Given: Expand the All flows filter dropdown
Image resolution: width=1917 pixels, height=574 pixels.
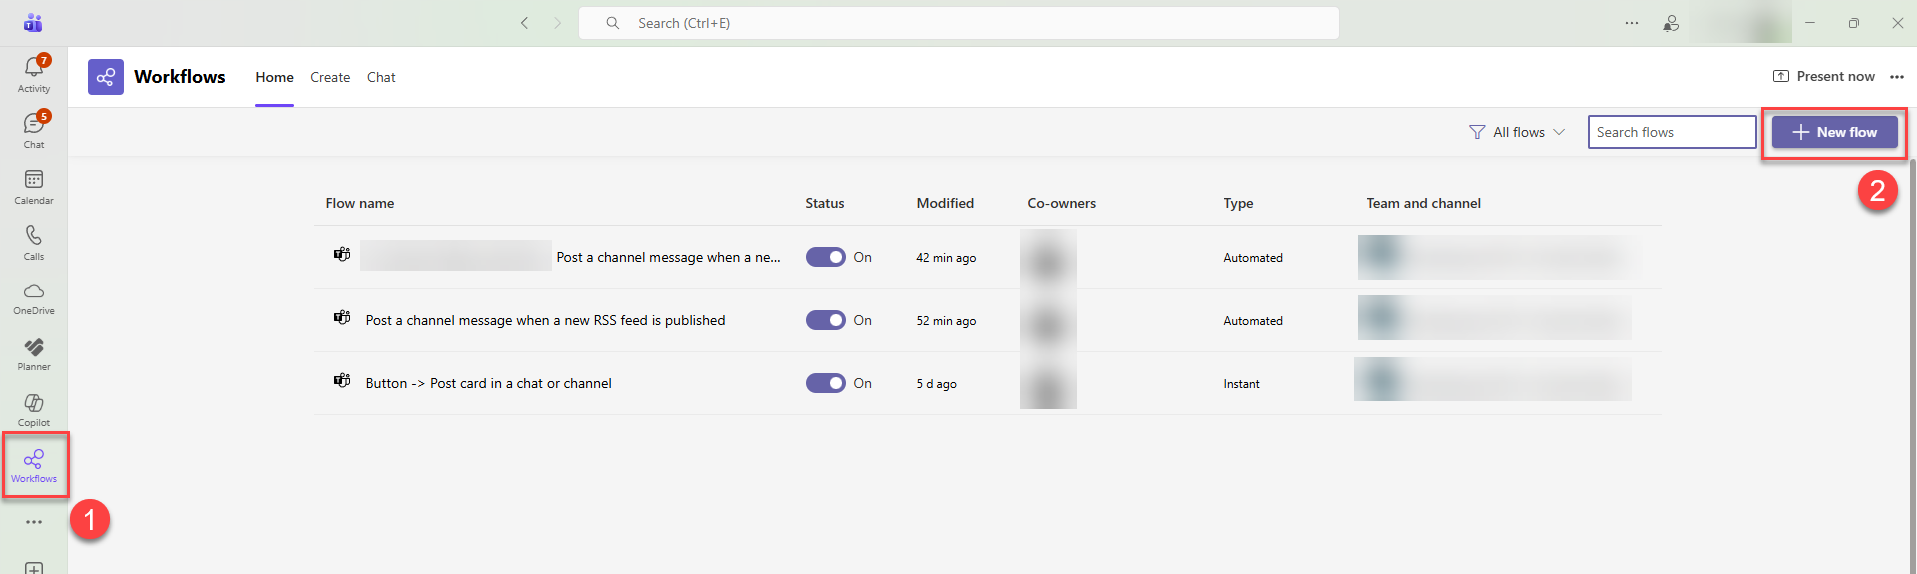Looking at the screenshot, I should click(1517, 132).
